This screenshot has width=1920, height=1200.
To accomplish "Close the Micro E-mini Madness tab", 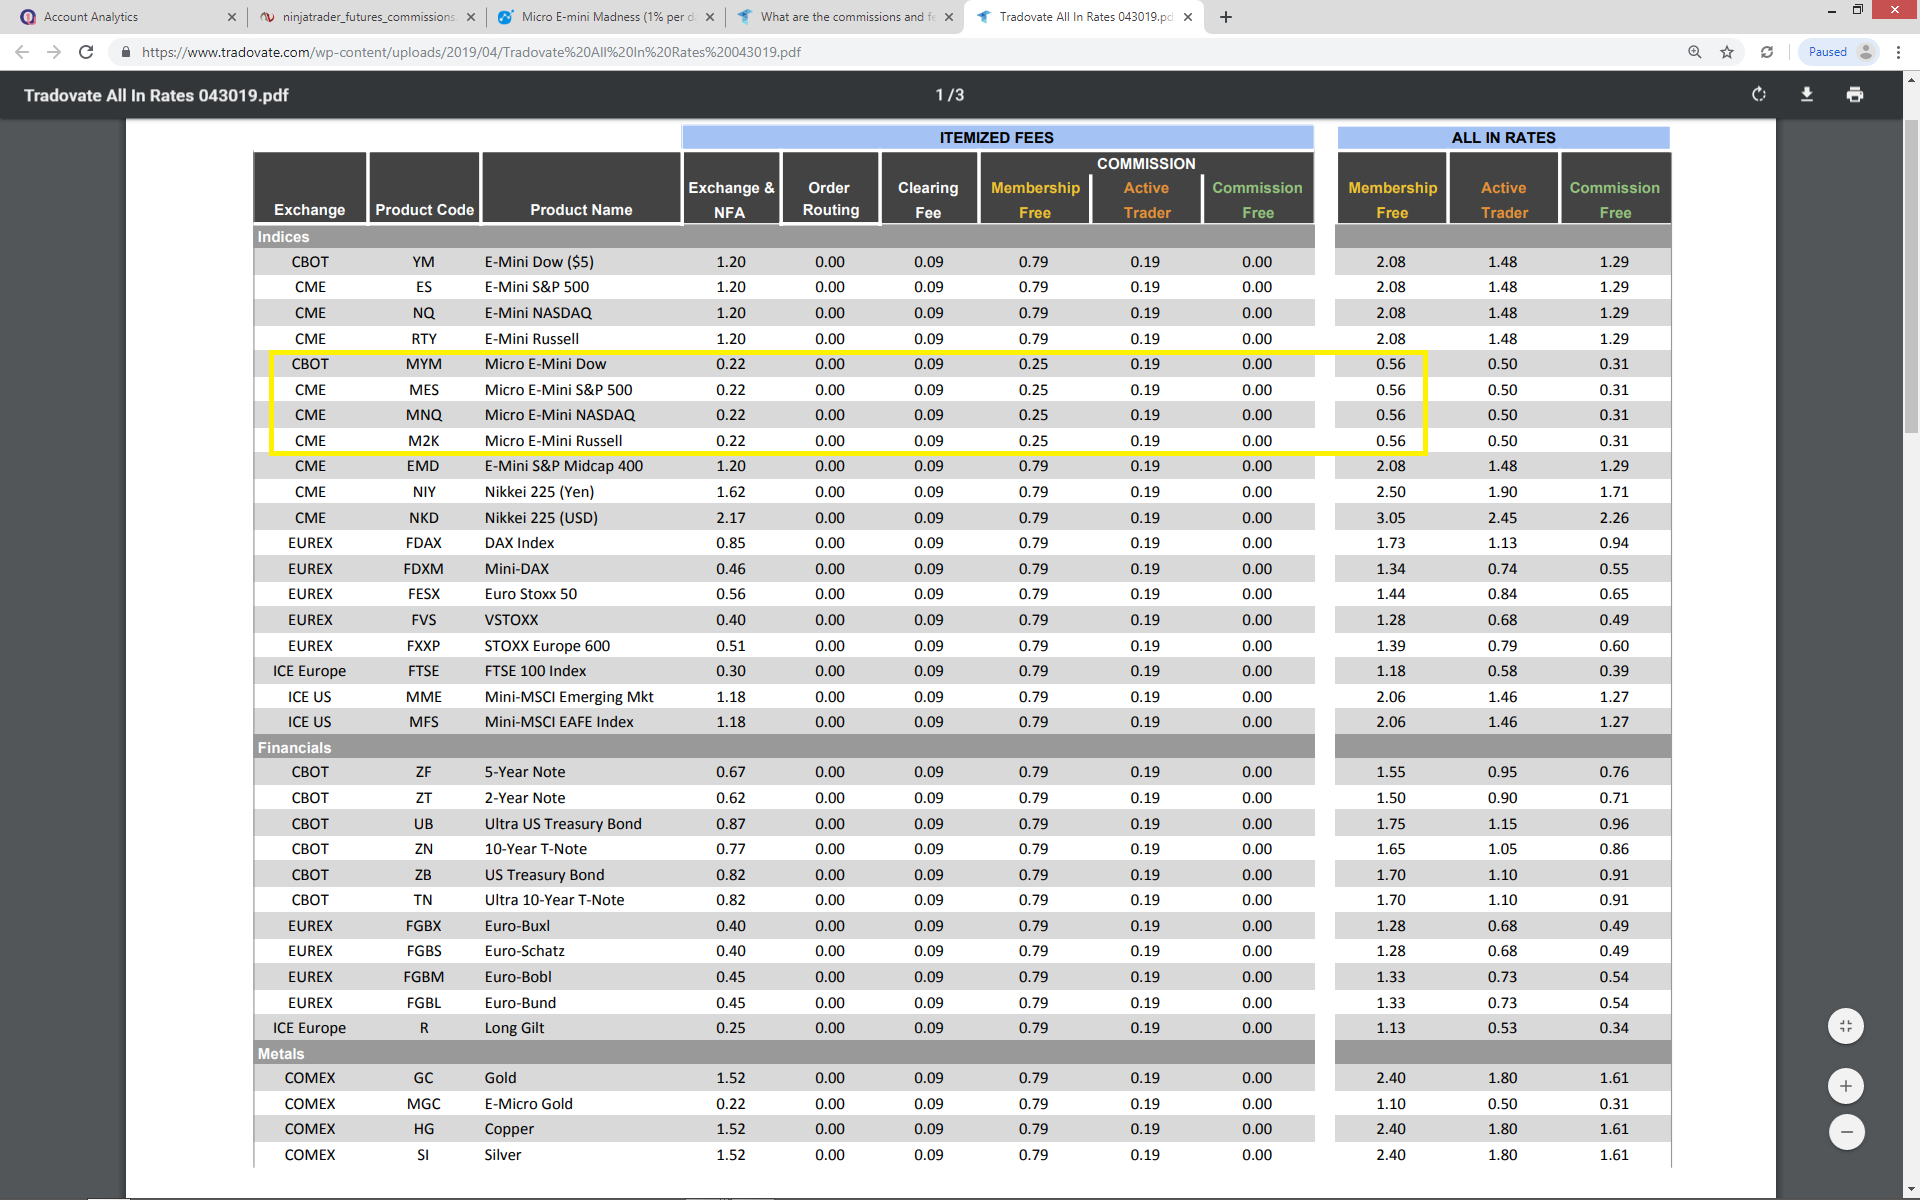I will pos(710,17).
